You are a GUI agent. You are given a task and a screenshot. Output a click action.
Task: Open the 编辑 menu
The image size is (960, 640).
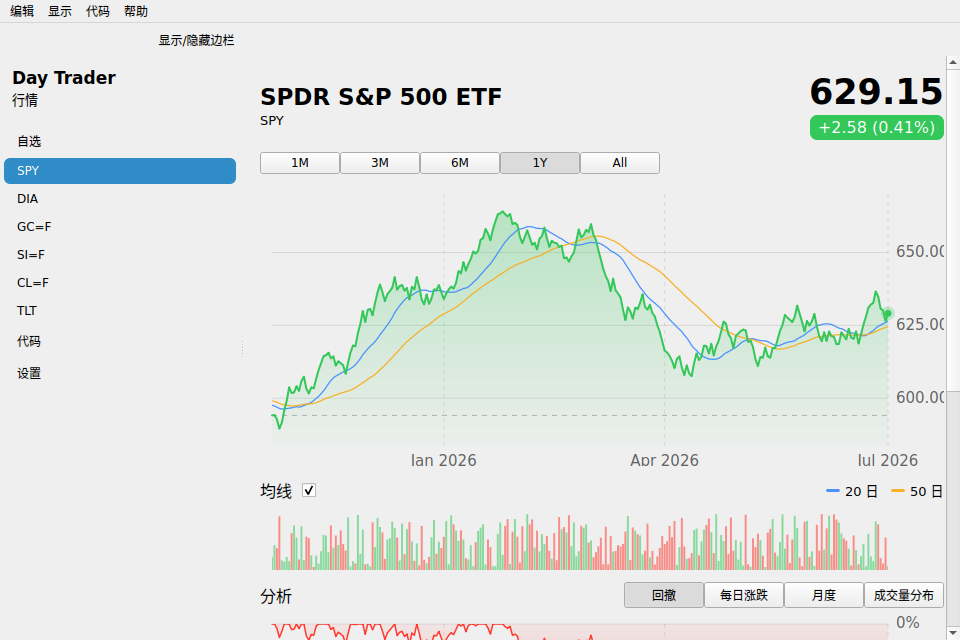22,11
